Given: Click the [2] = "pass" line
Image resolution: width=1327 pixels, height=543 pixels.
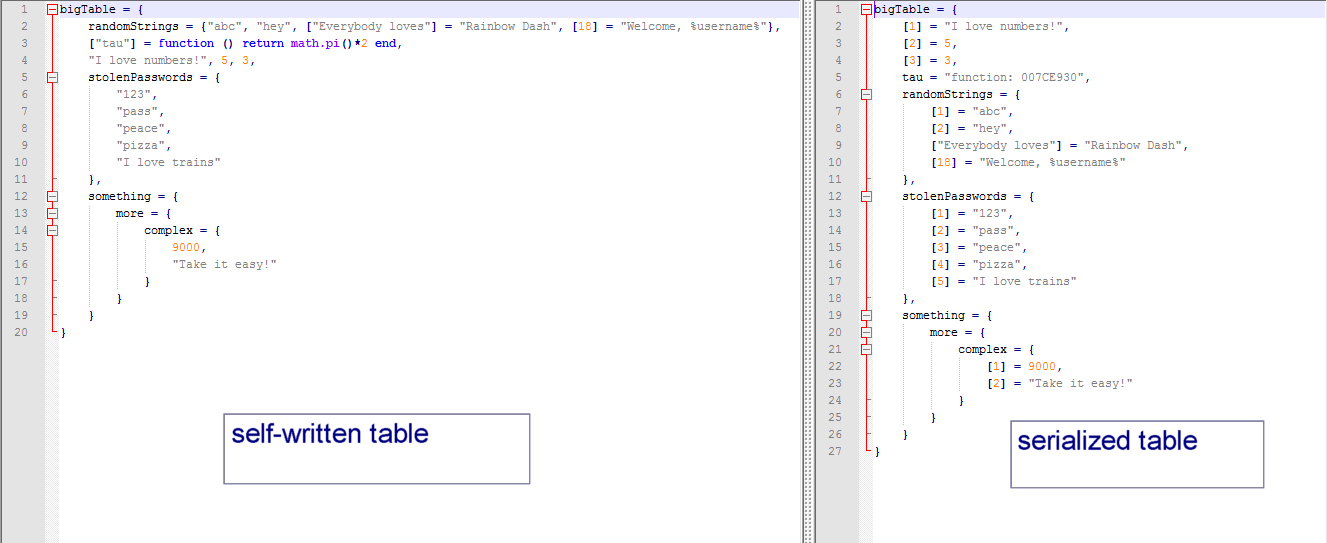Looking at the screenshot, I should pos(975,230).
